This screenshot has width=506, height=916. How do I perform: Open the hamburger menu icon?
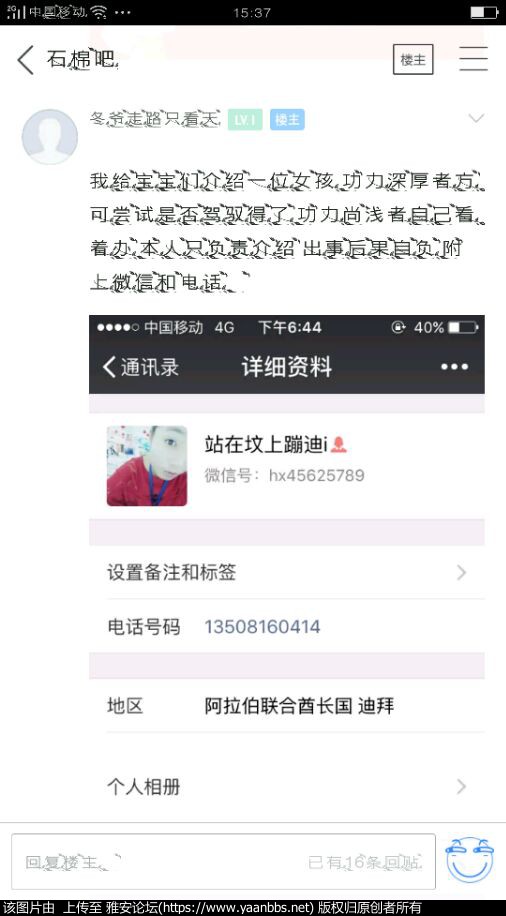tap(473, 59)
